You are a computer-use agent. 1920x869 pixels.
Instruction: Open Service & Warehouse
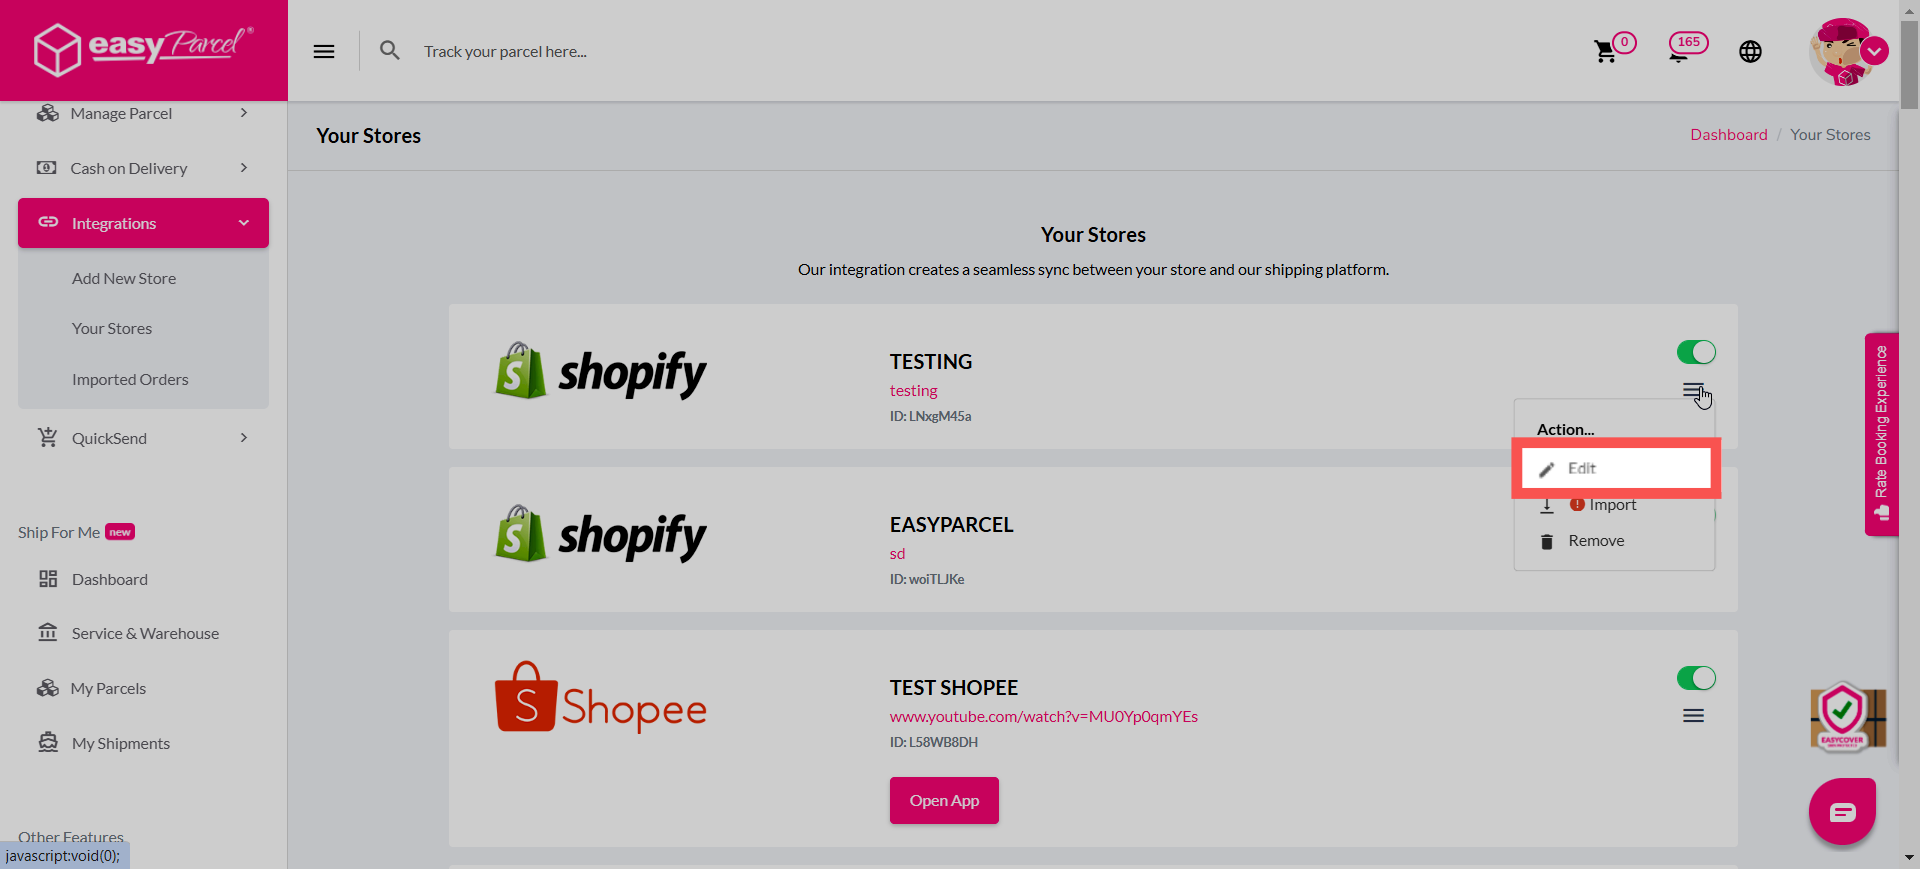(x=145, y=633)
